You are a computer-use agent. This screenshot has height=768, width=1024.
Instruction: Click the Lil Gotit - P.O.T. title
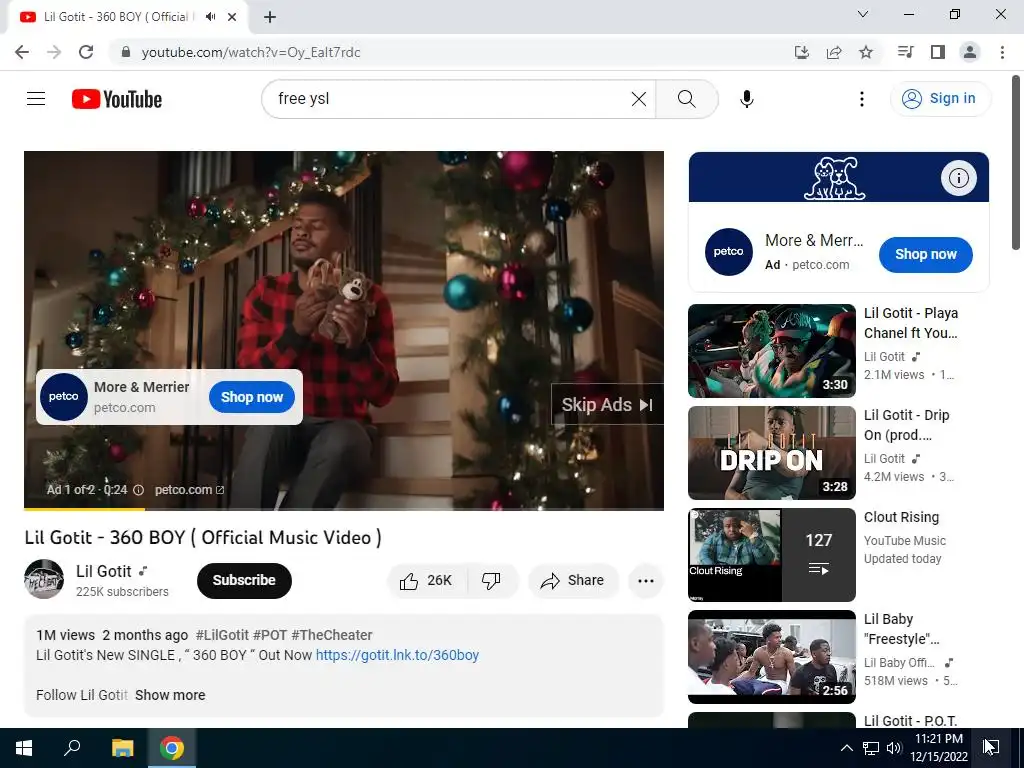point(910,721)
